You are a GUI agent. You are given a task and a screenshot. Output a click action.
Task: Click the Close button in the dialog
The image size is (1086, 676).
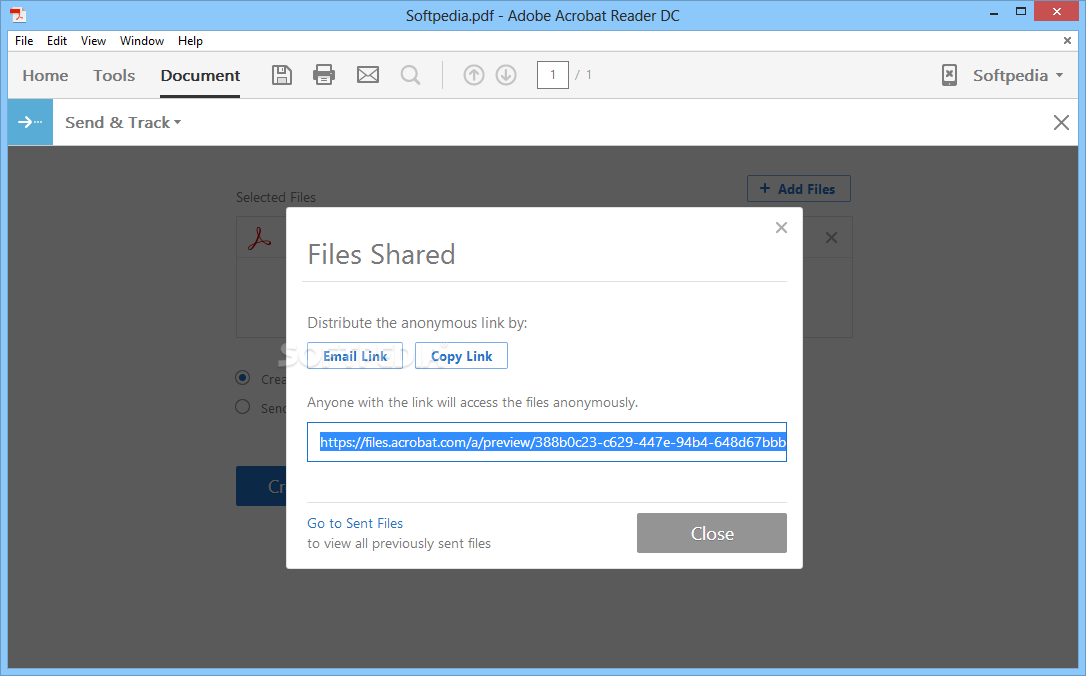point(712,533)
